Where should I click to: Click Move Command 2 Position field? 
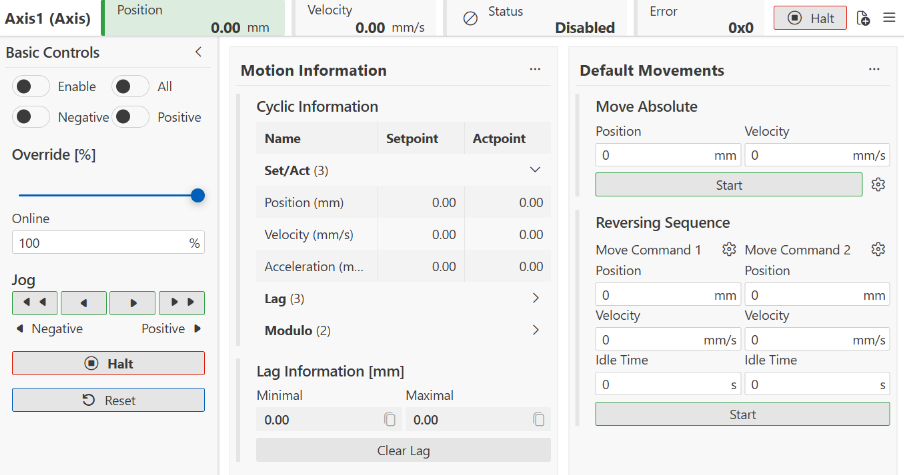coord(817,295)
